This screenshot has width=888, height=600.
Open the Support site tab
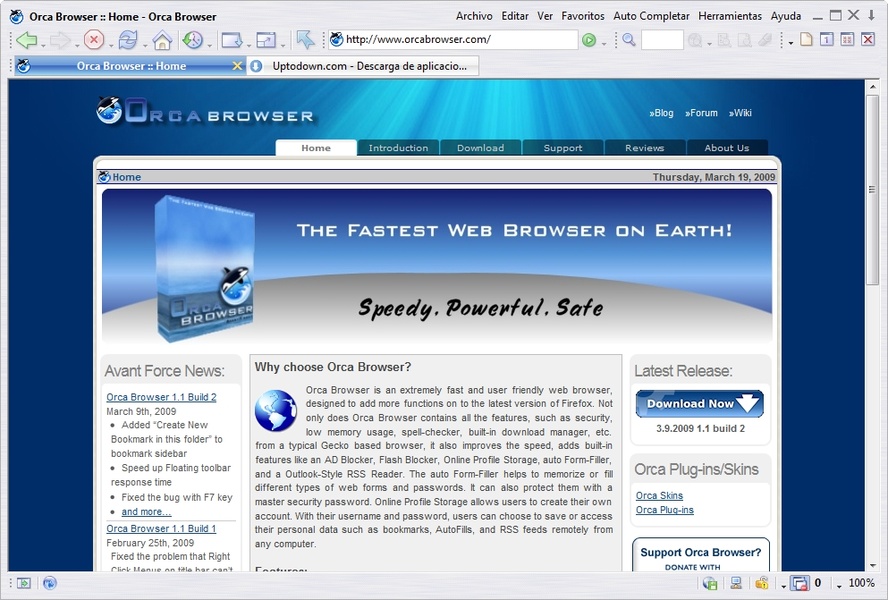[562, 148]
